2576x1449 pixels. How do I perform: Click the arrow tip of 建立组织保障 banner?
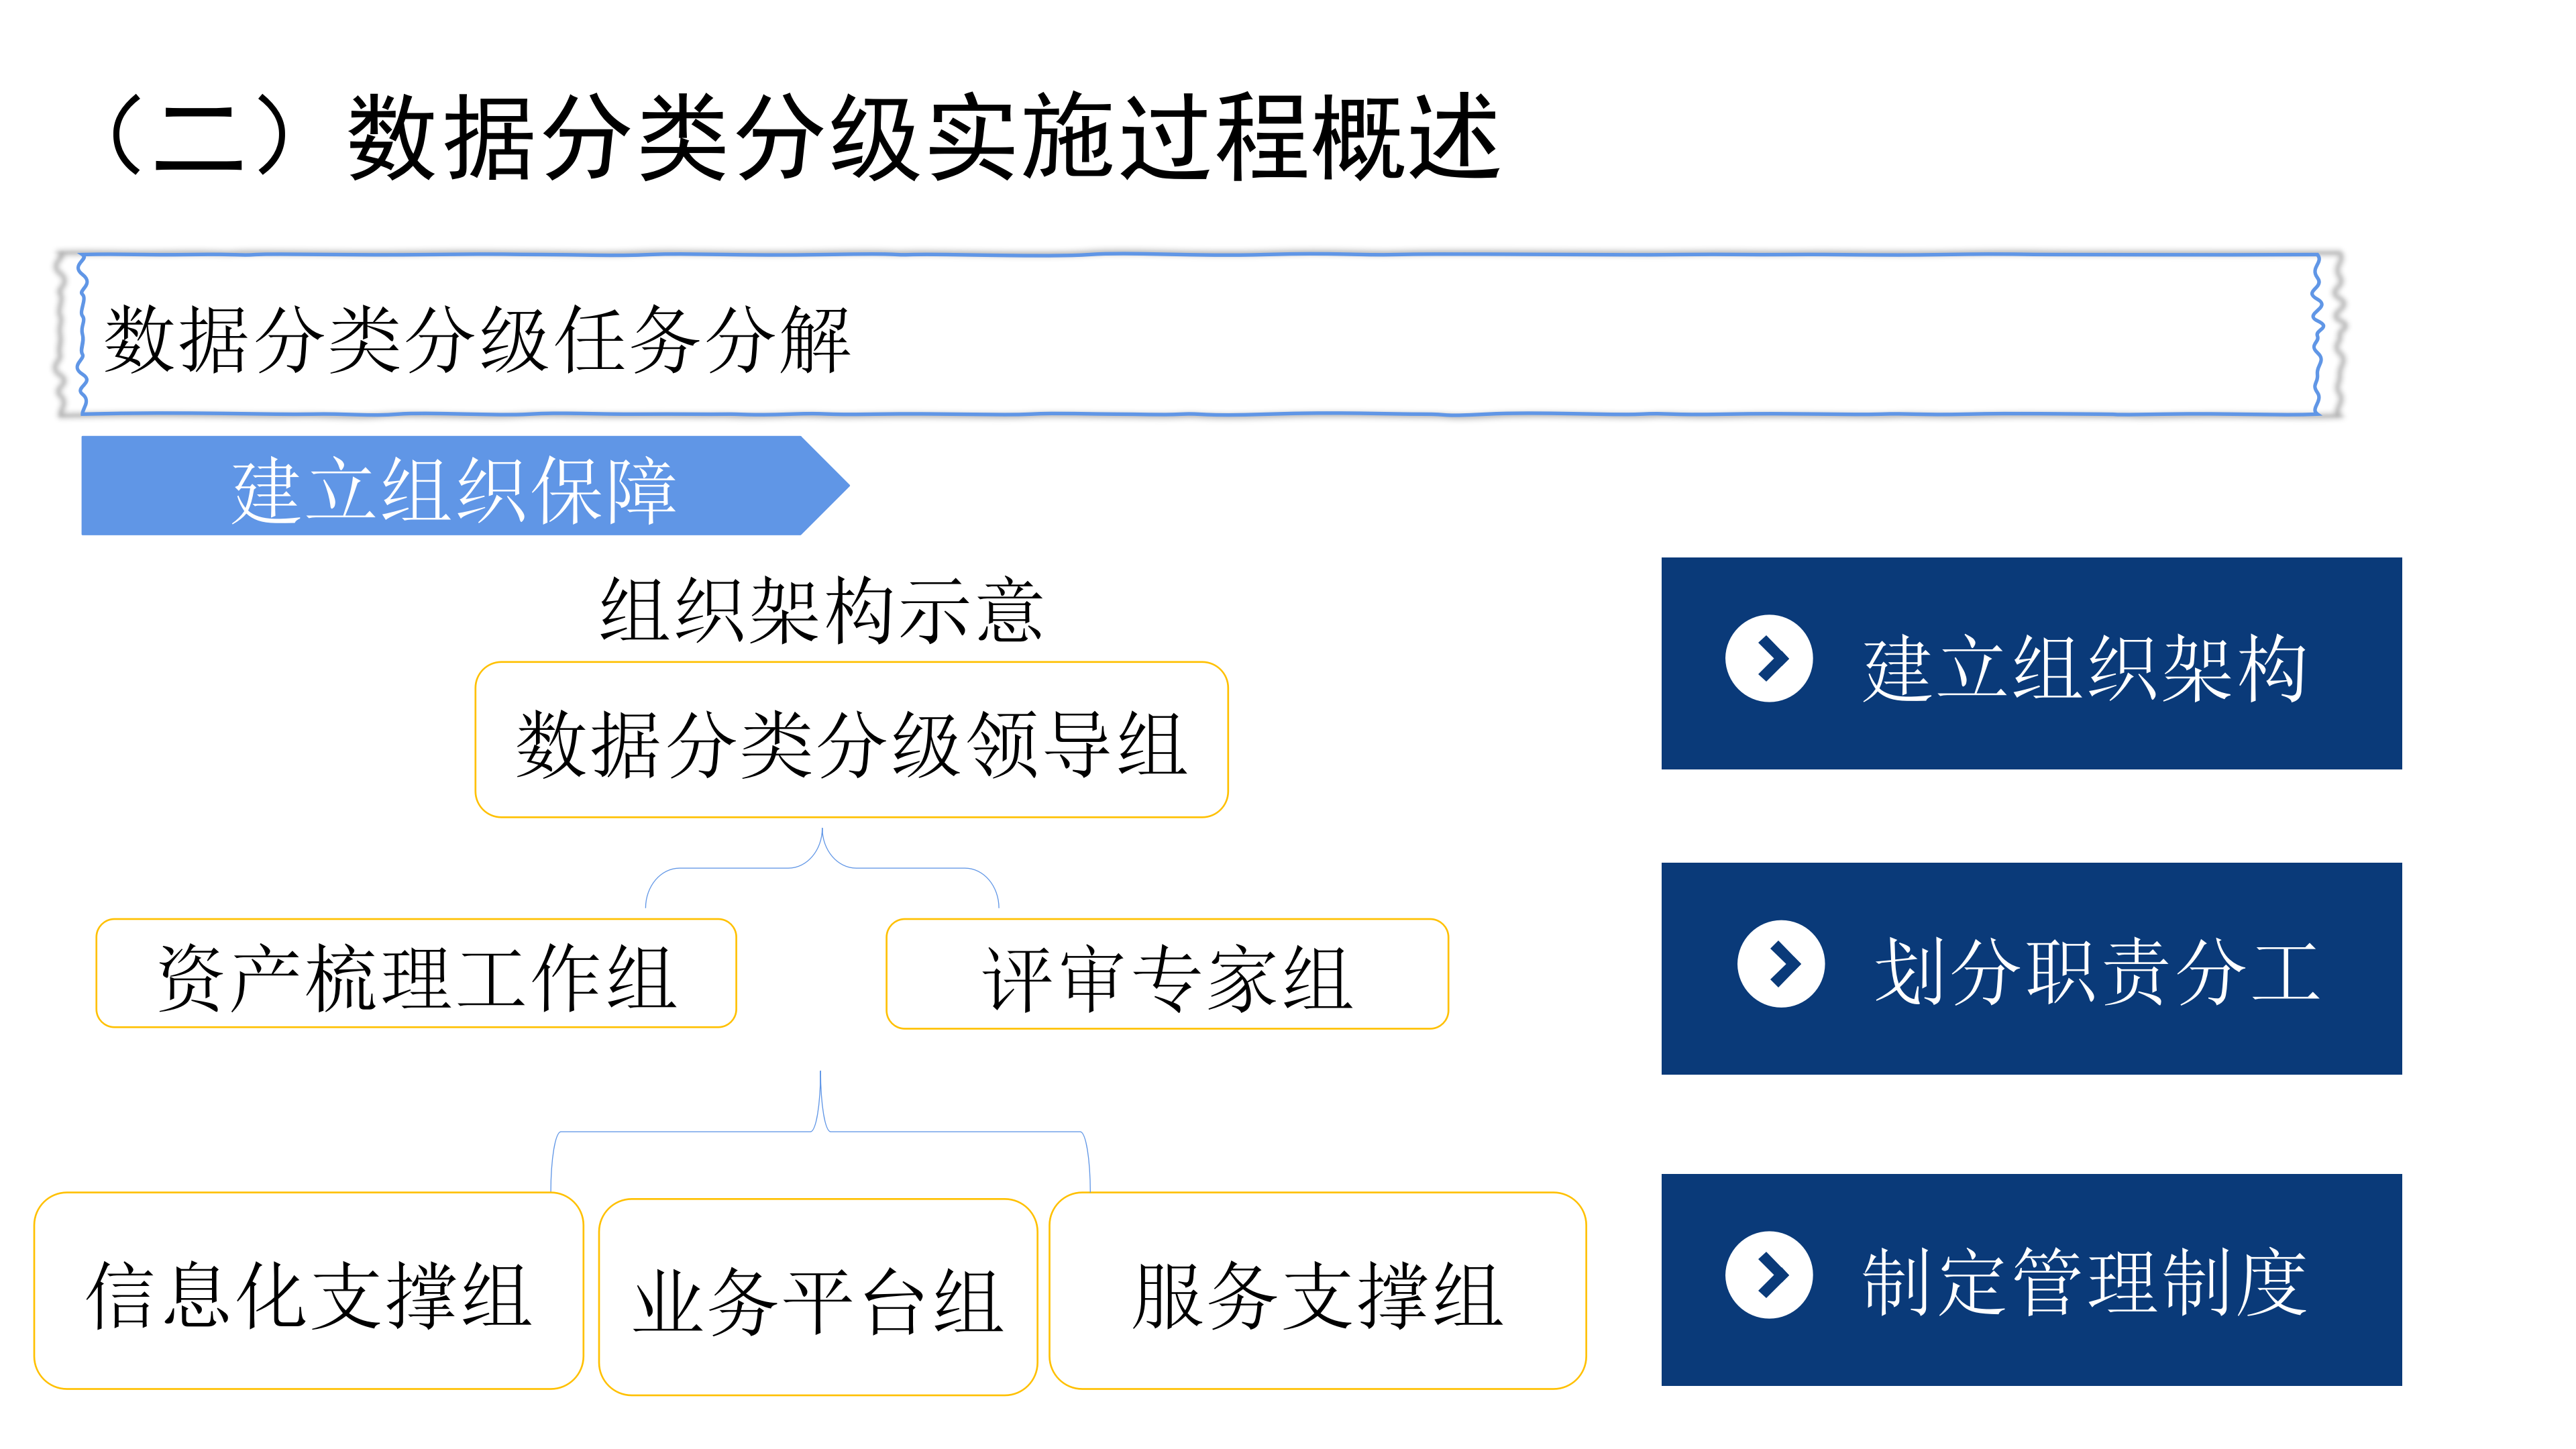(x=826, y=486)
